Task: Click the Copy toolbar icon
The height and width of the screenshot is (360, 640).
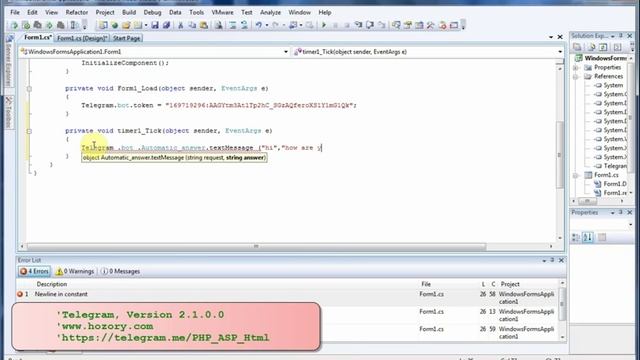Action: point(192,25)
